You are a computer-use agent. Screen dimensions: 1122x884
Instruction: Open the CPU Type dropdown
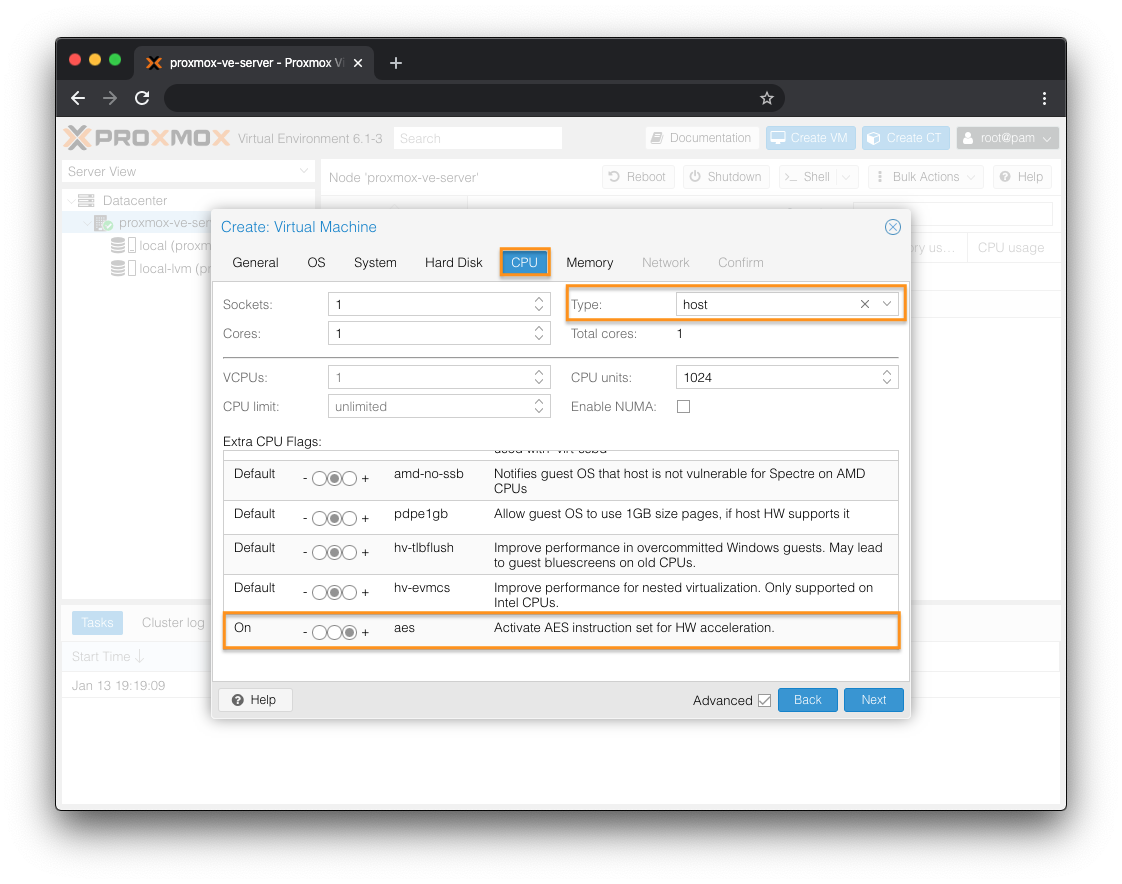click(x=887, y=304)
